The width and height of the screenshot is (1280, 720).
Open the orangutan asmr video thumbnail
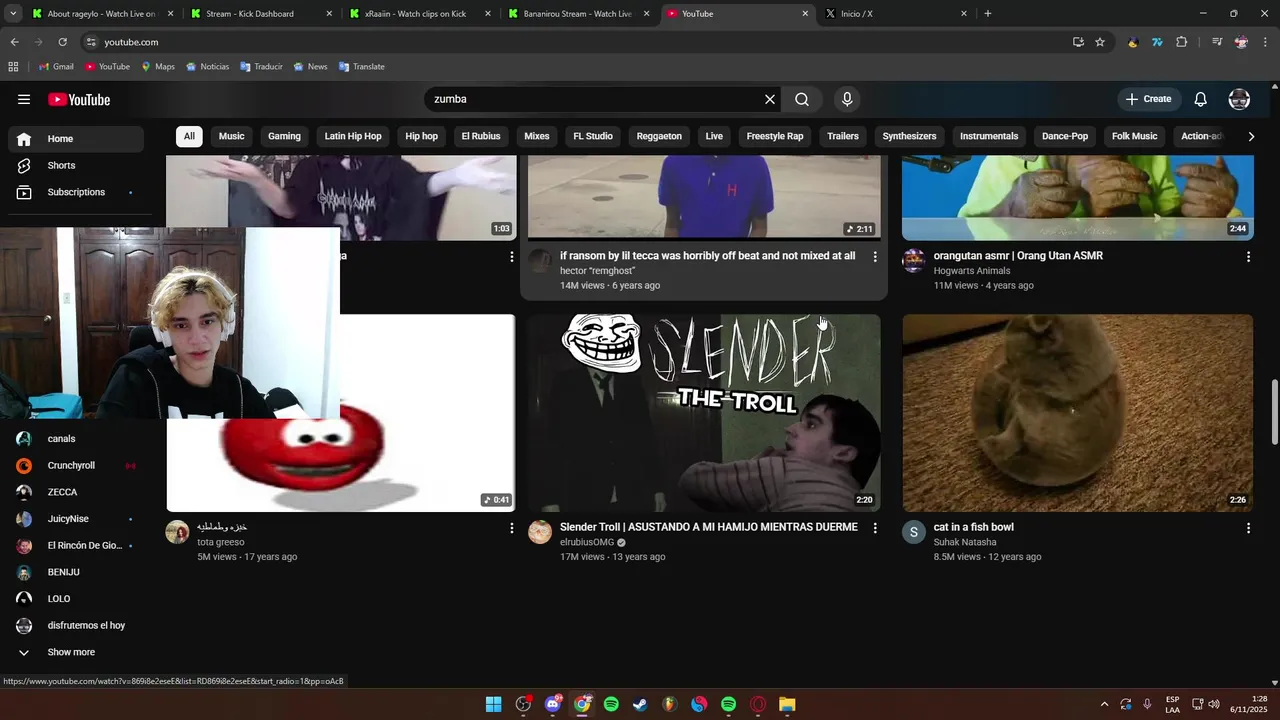[x=1078, y=198]
